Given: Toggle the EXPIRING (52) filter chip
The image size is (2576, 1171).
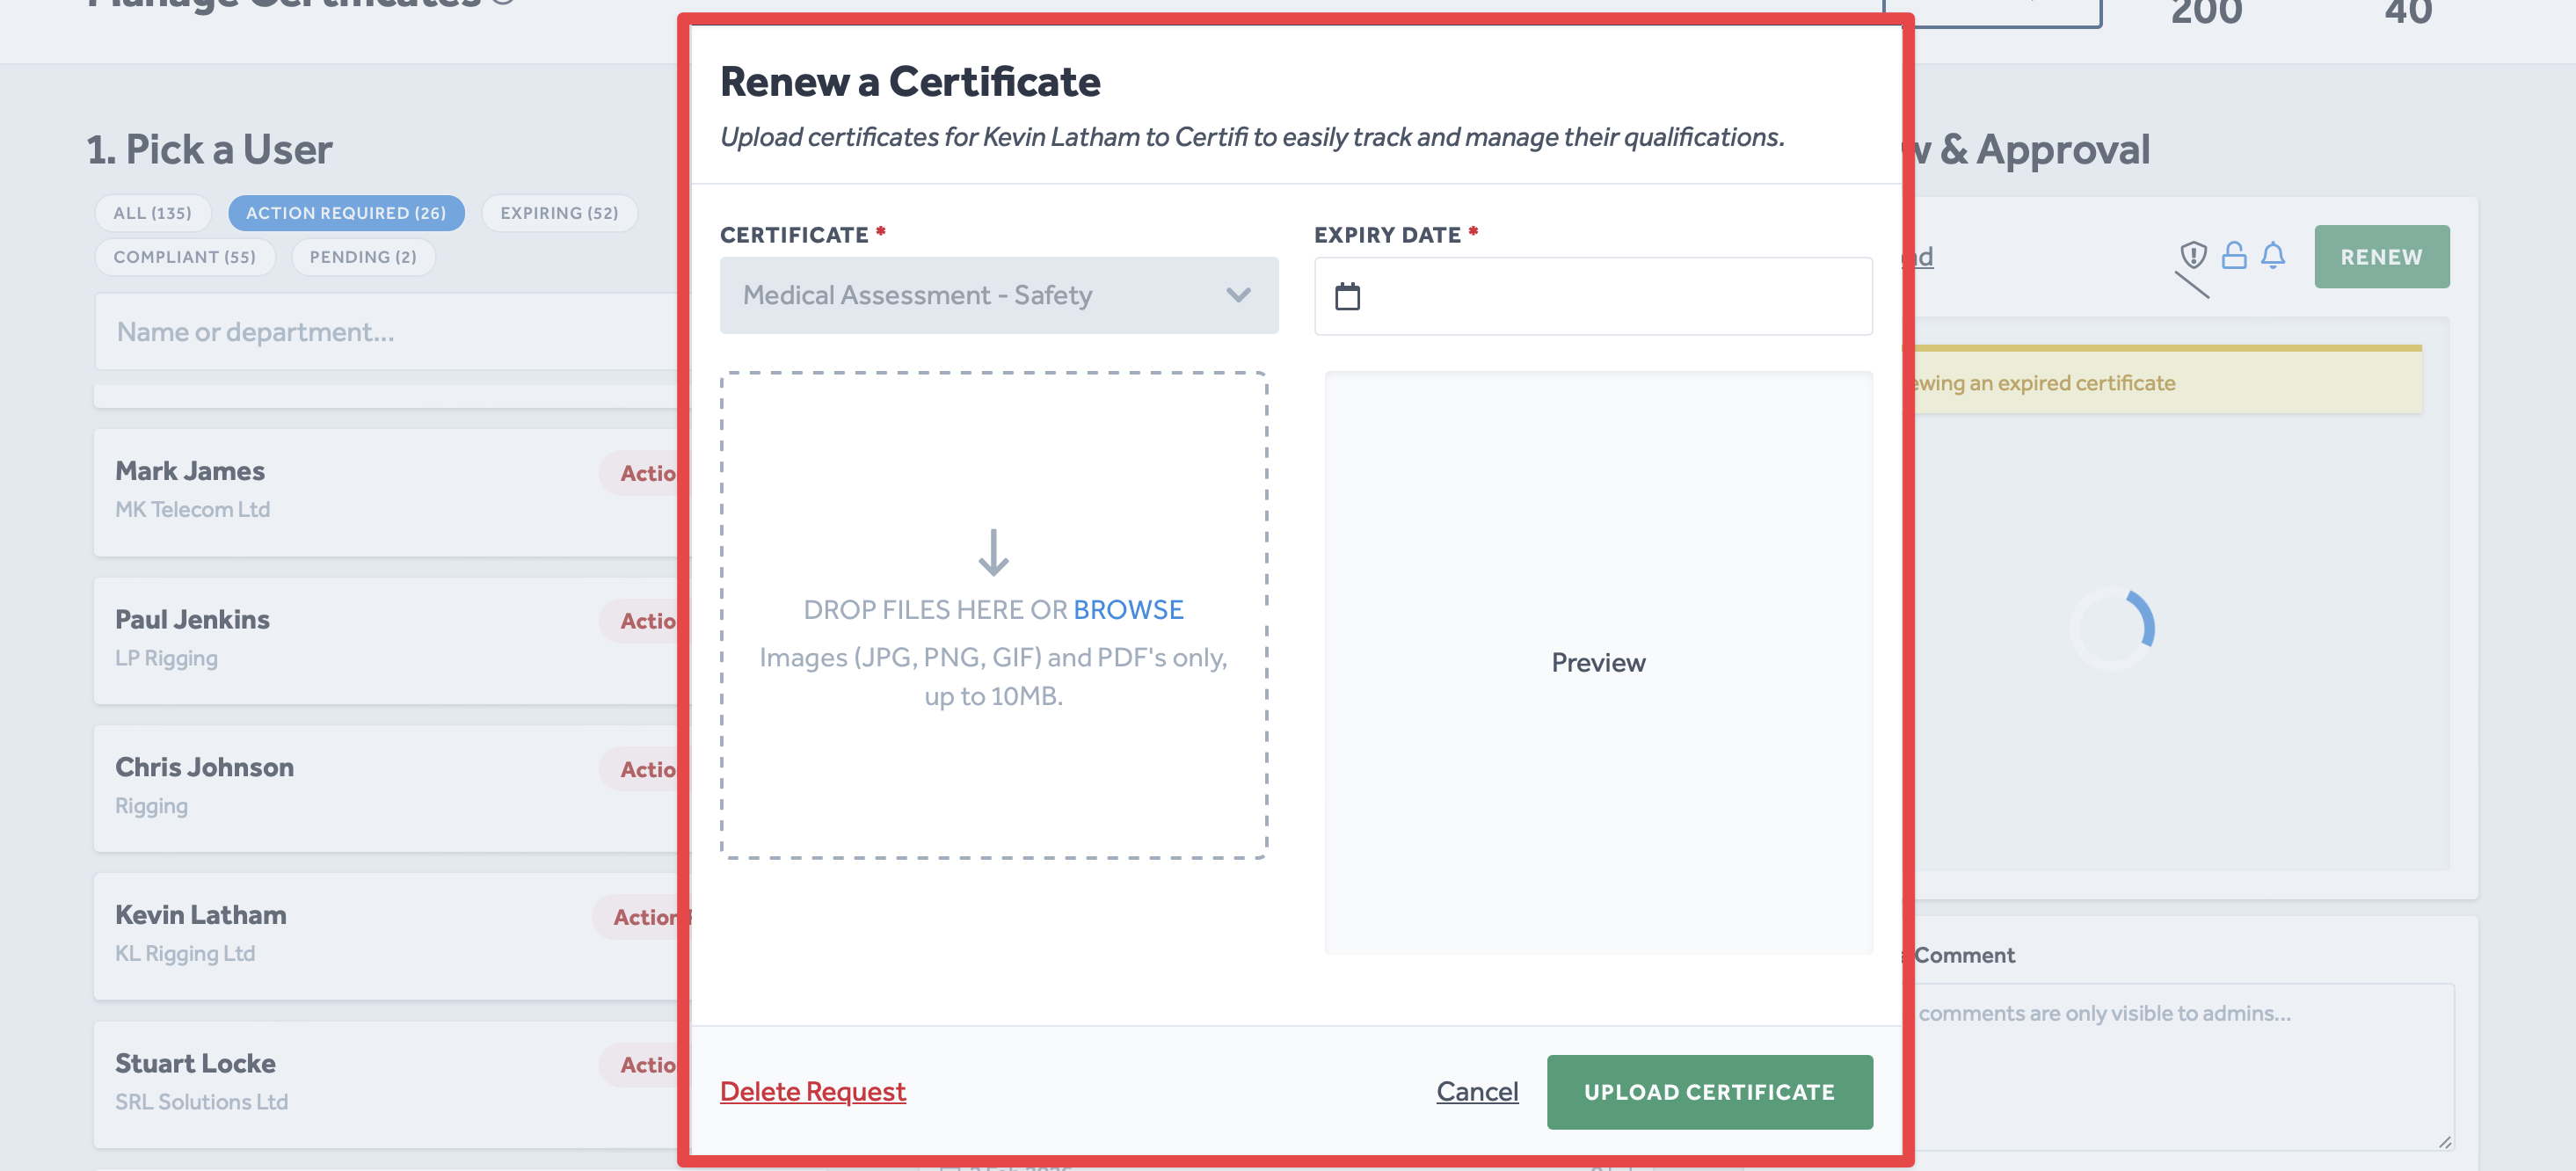Looking at the screenshot, I should click(x=559, y=213).
